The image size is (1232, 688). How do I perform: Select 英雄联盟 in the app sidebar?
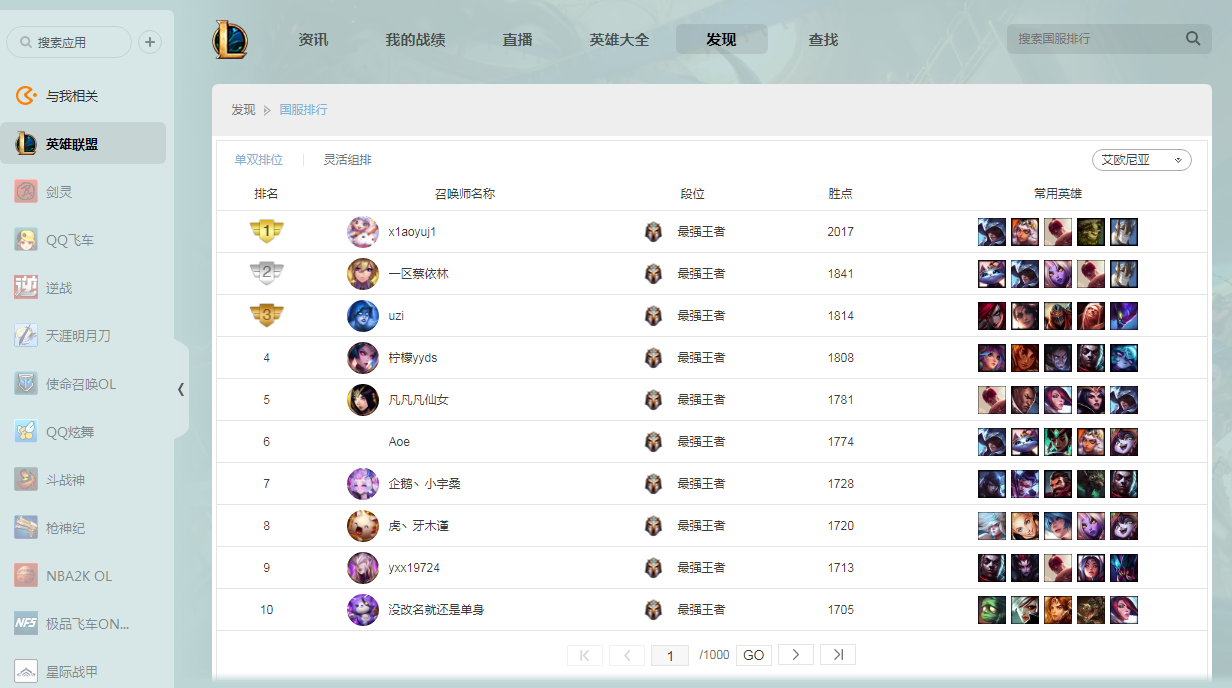[x=83, y=144]
